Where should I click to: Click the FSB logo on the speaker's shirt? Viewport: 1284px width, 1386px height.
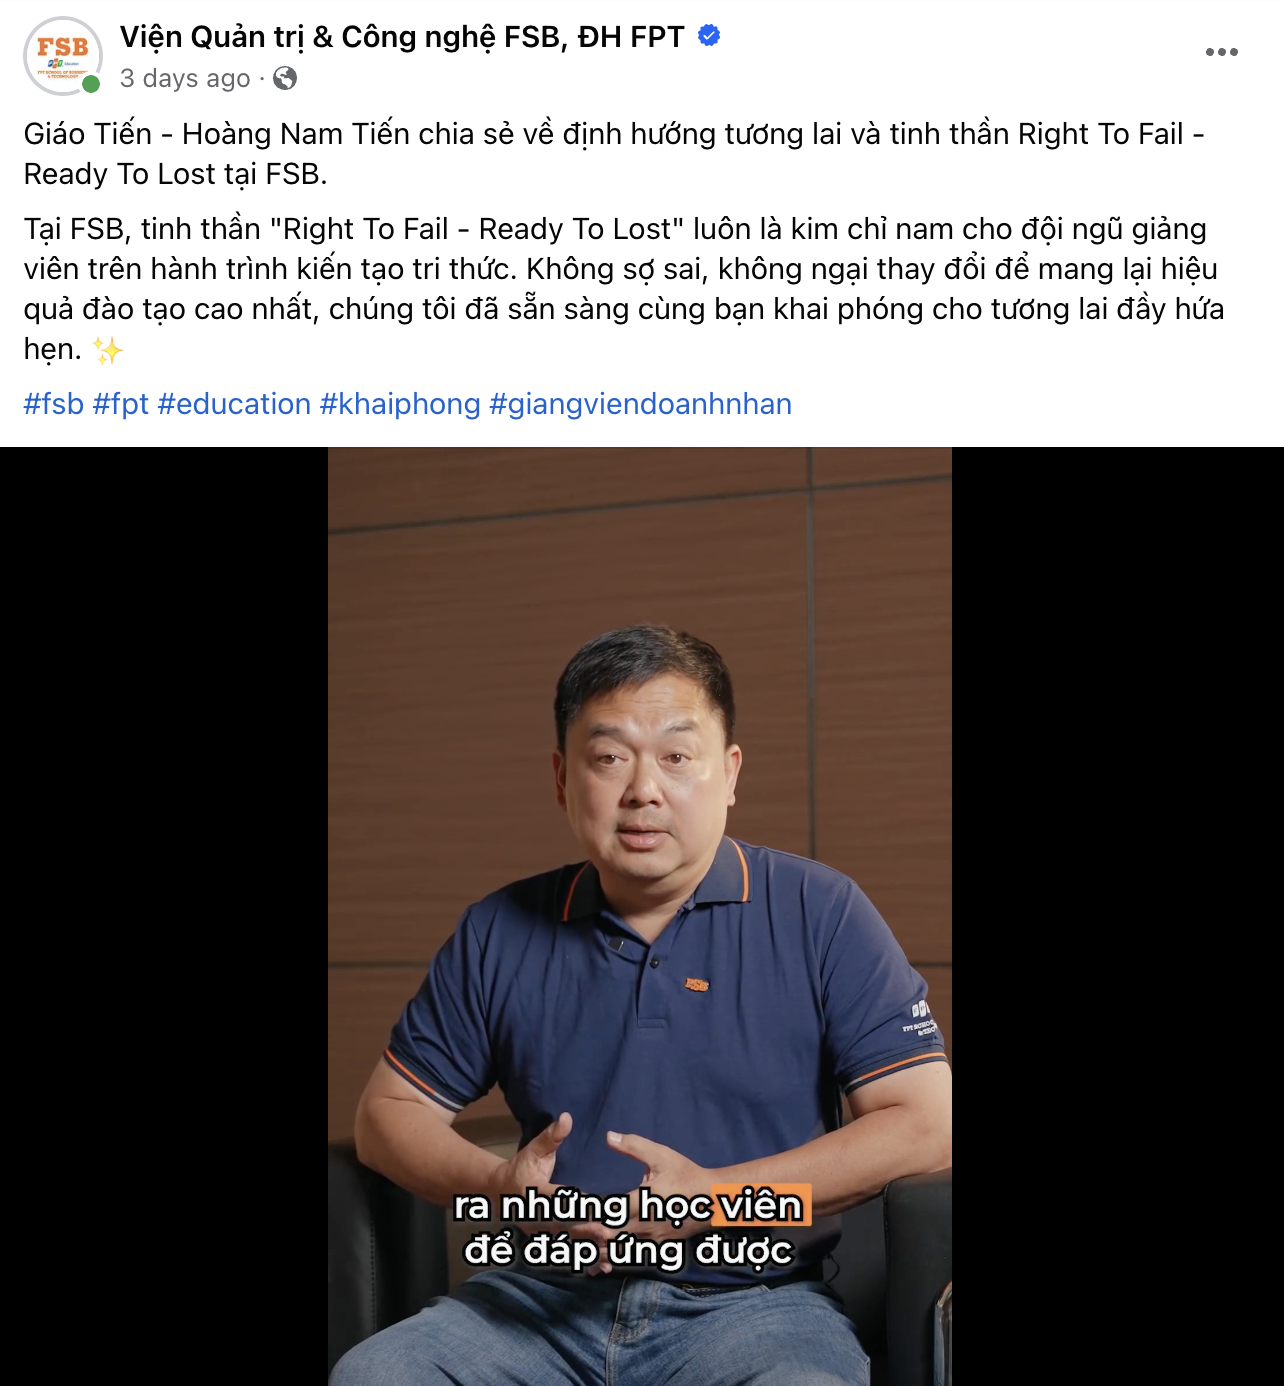[696, 985]
